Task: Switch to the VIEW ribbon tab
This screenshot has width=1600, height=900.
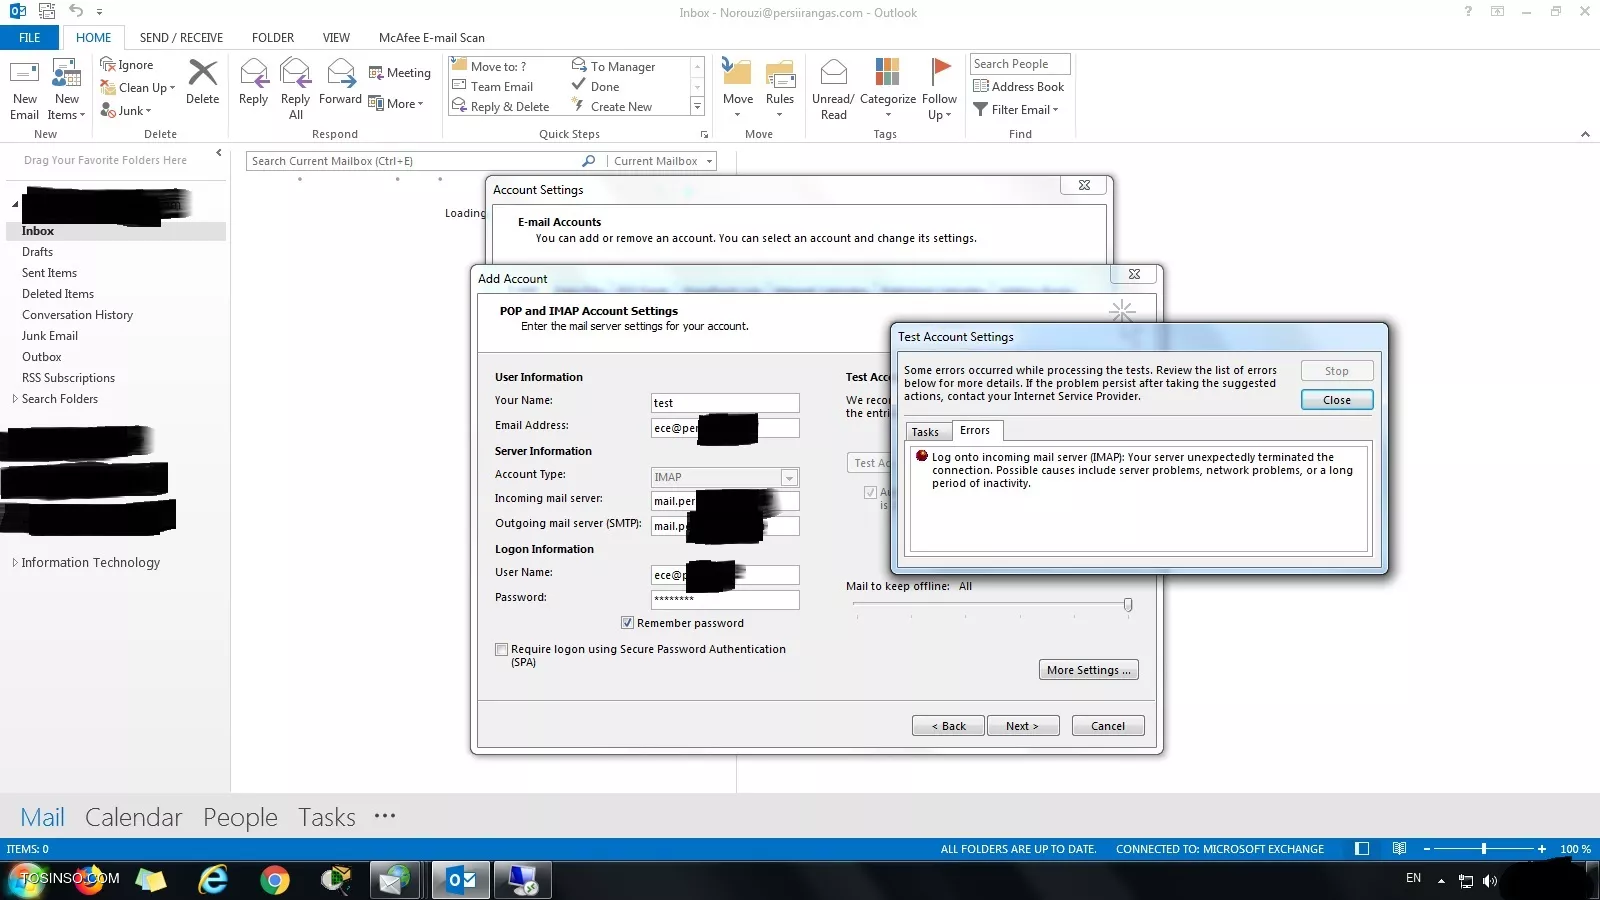Action: click(x=336, y=38)
